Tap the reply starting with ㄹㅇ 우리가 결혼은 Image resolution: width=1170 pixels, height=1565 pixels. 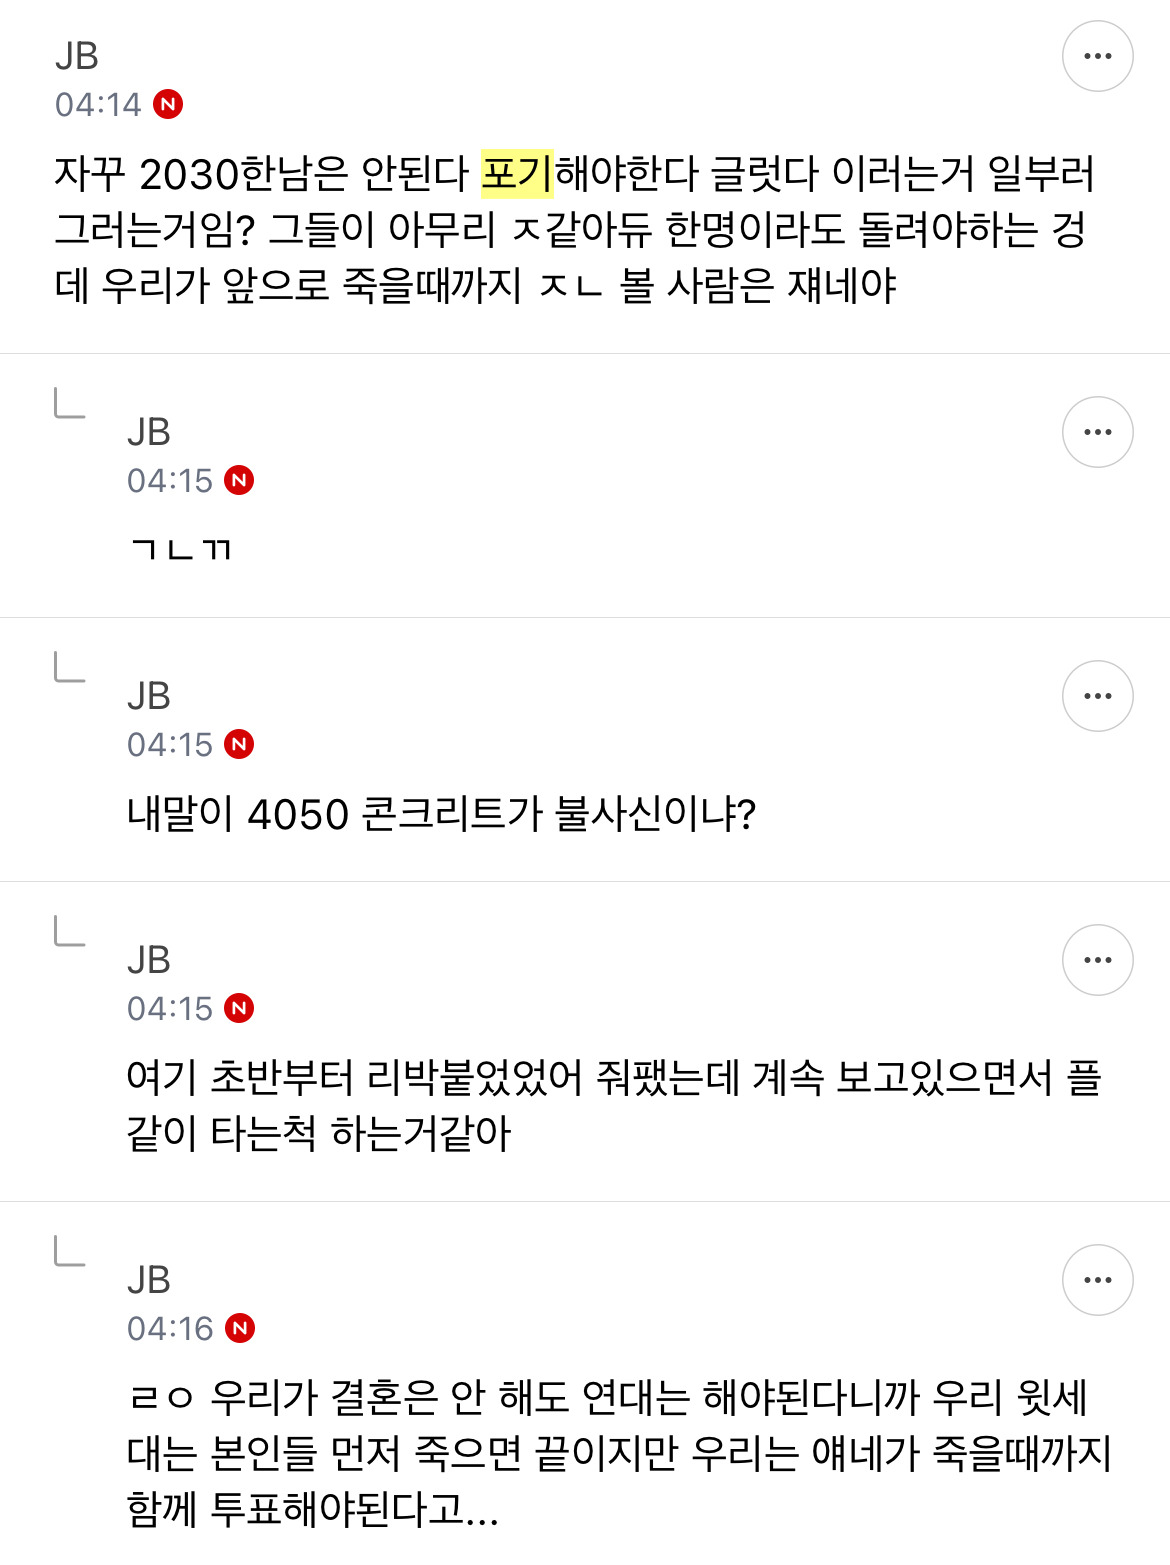click(619, 1453)
